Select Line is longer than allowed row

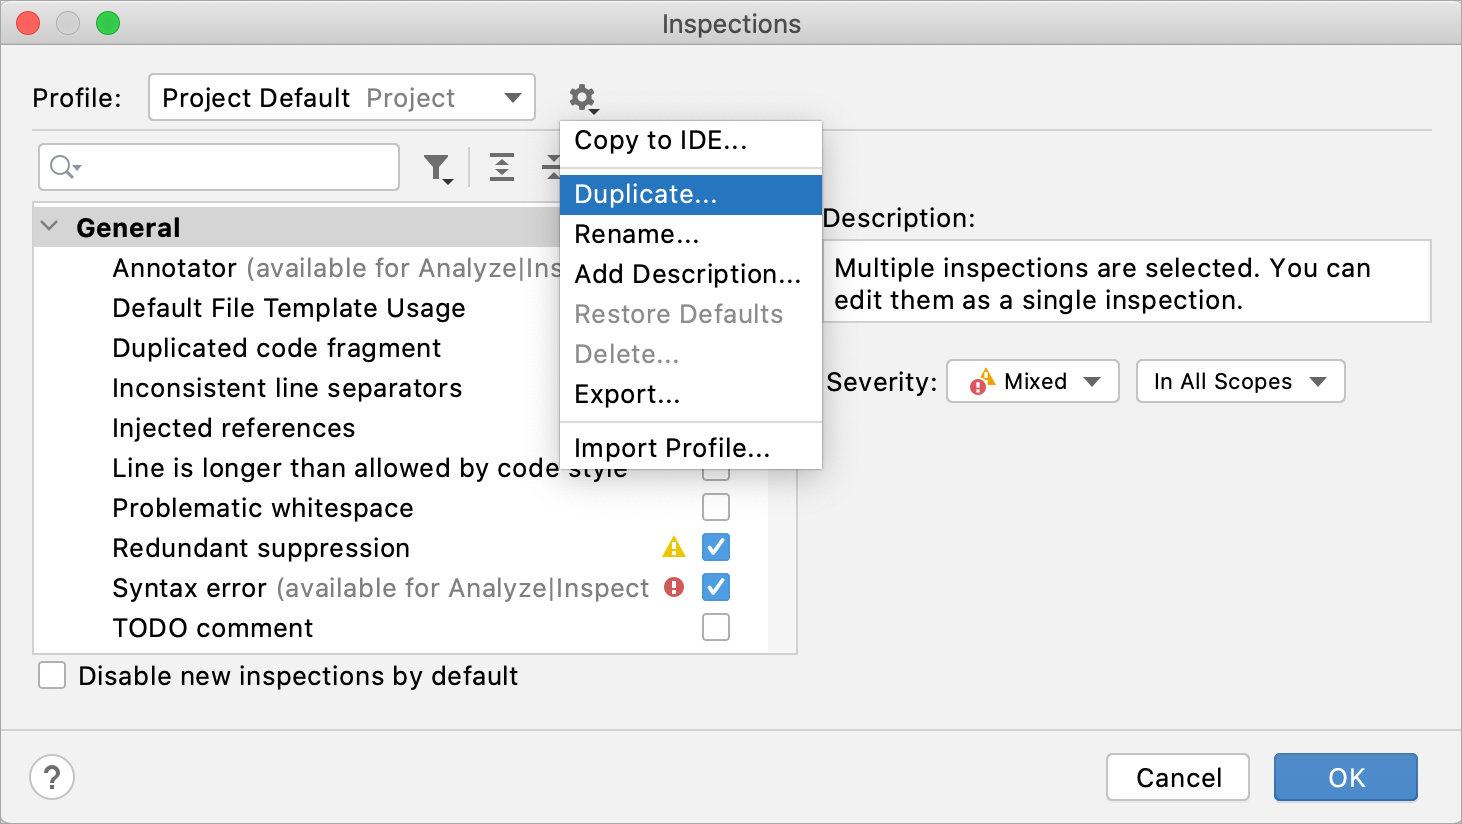click(x=400, y=468)
